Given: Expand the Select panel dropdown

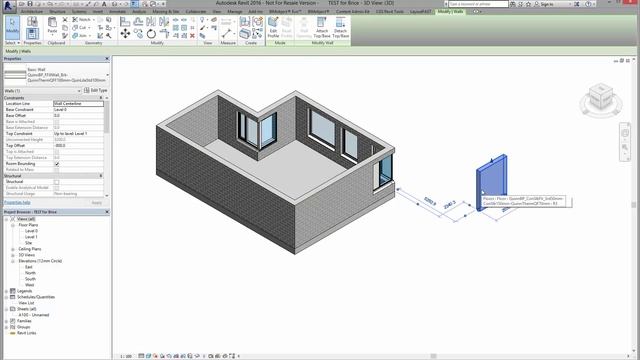Looking at the screenshot, I should click(x=12, y=43).
